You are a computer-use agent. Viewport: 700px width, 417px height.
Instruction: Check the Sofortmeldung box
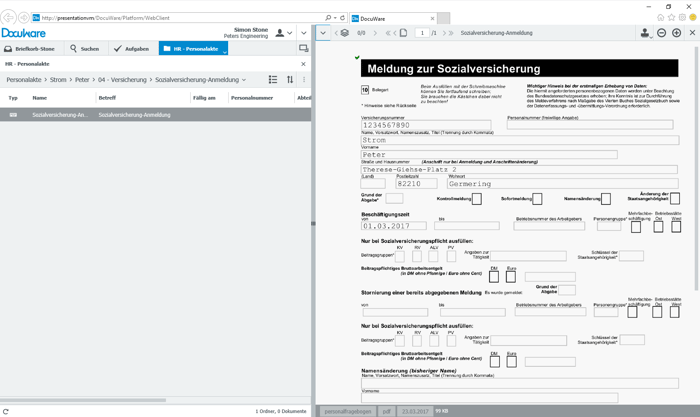pyautogui.click(x=537, y=199)
